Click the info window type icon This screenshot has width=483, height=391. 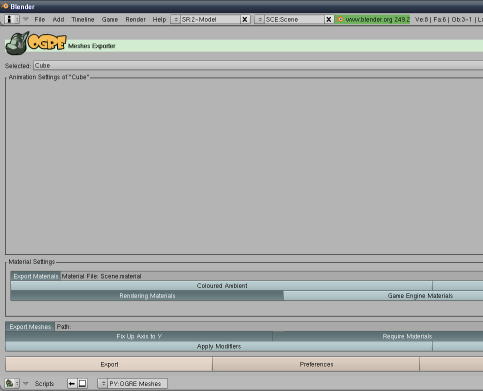point(10,19)
